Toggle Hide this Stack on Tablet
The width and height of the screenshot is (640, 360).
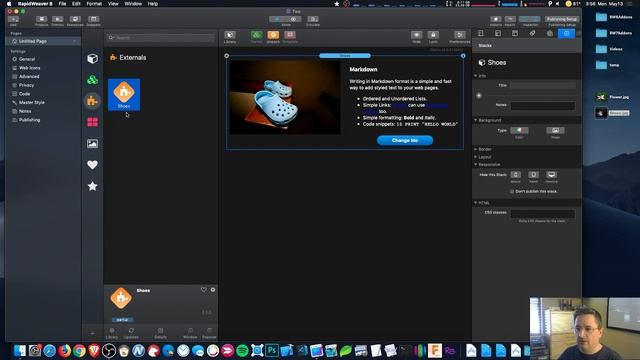tap(533, 175)
